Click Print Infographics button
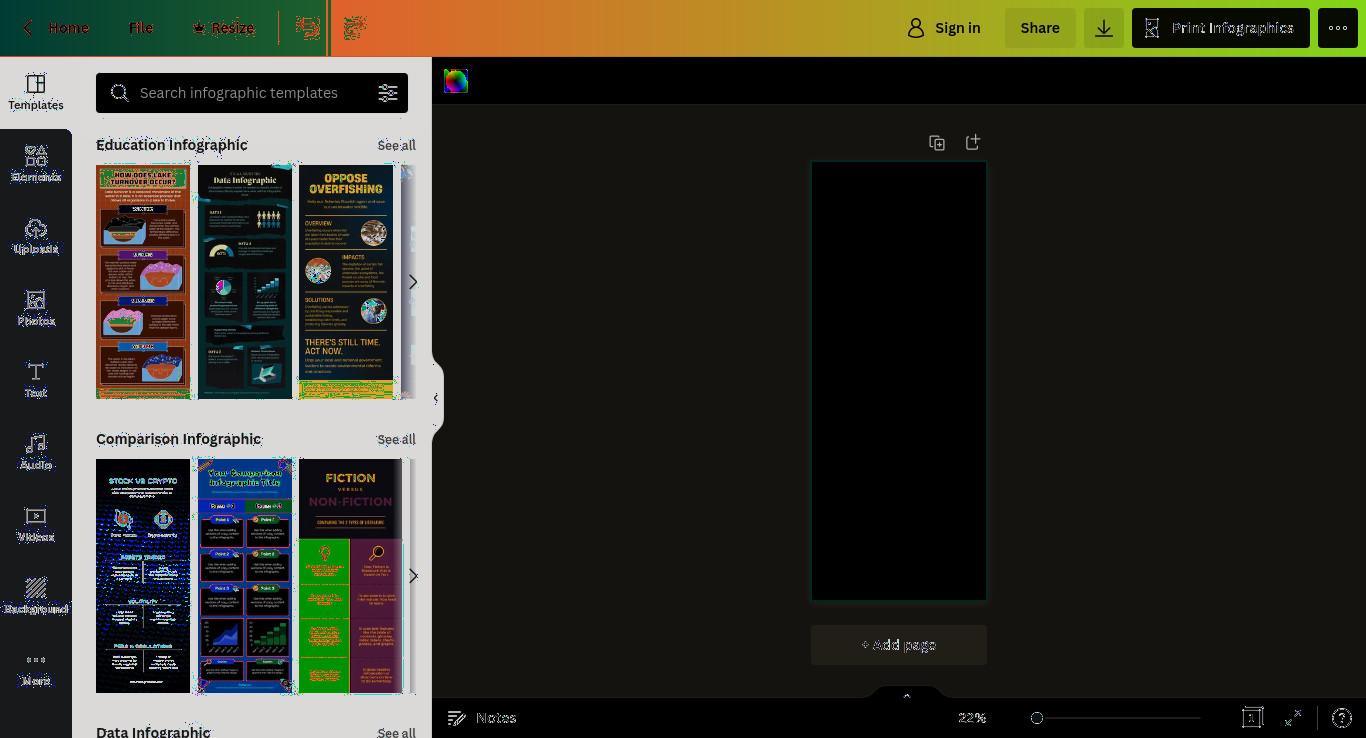The height and width of the screenshot is (738, 1366). pos(1220,28)
